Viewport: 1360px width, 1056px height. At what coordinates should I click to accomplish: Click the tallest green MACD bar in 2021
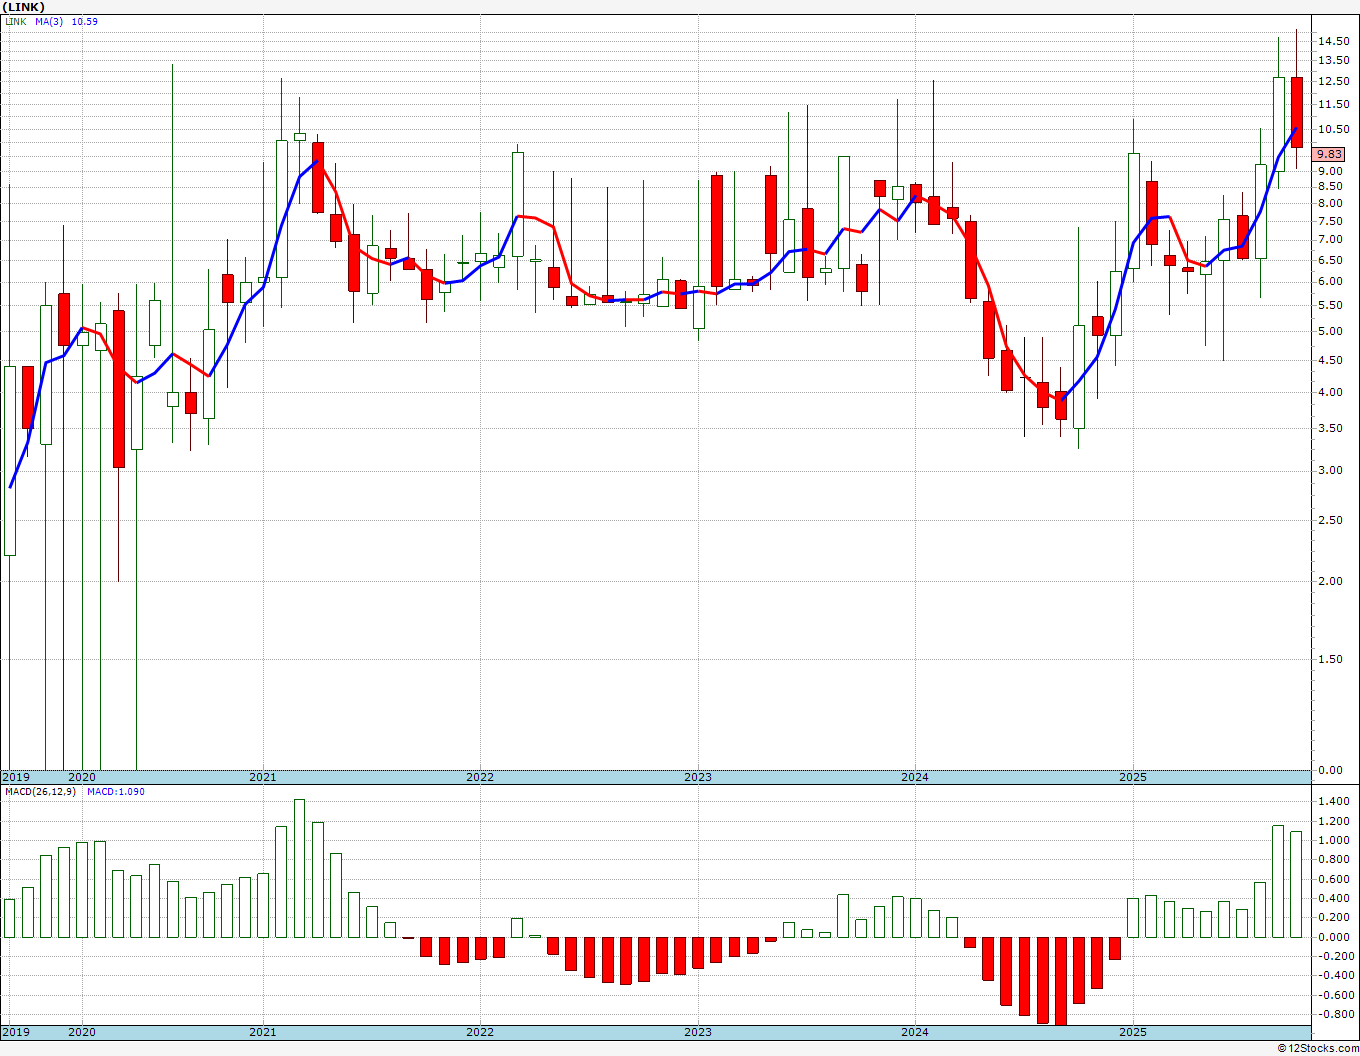tap(299, 868)
